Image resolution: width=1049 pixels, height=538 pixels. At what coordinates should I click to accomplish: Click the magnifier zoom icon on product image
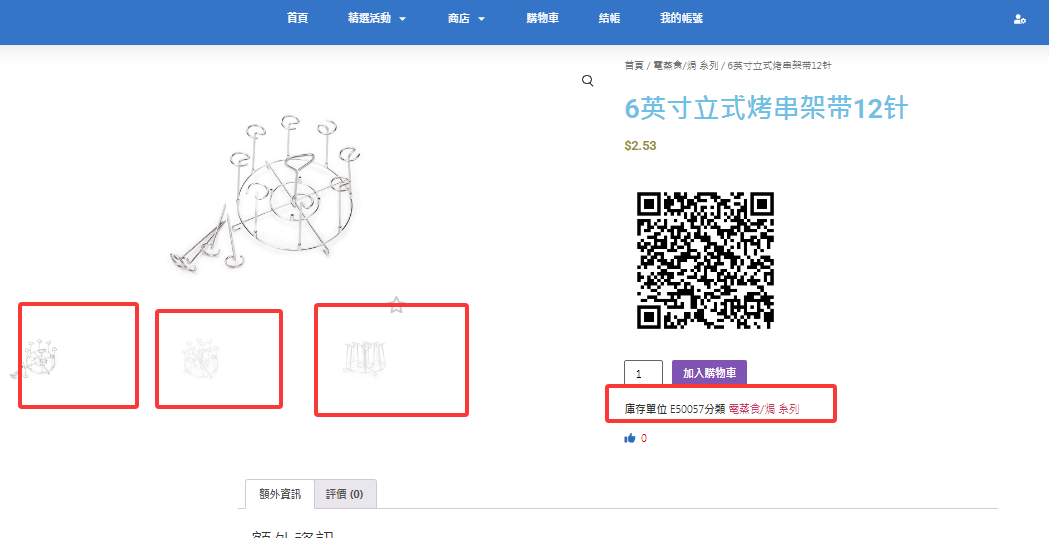click(x=587, y=81)
